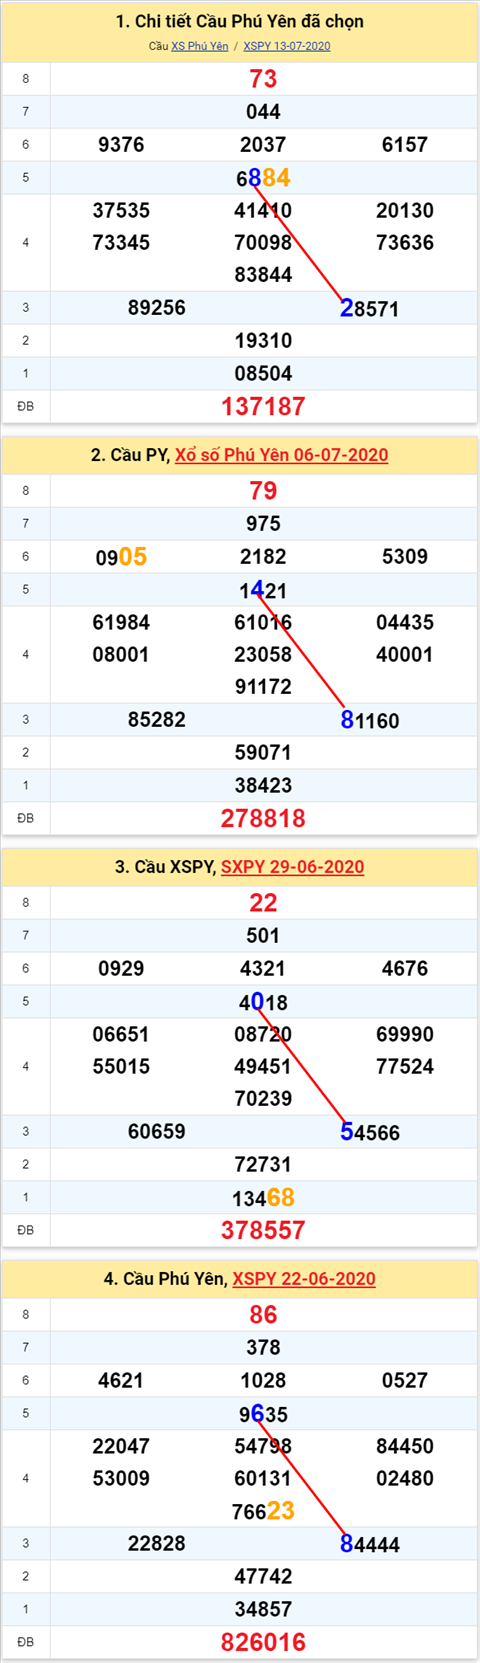Click the highlighted number 6884

pos(263,178)
